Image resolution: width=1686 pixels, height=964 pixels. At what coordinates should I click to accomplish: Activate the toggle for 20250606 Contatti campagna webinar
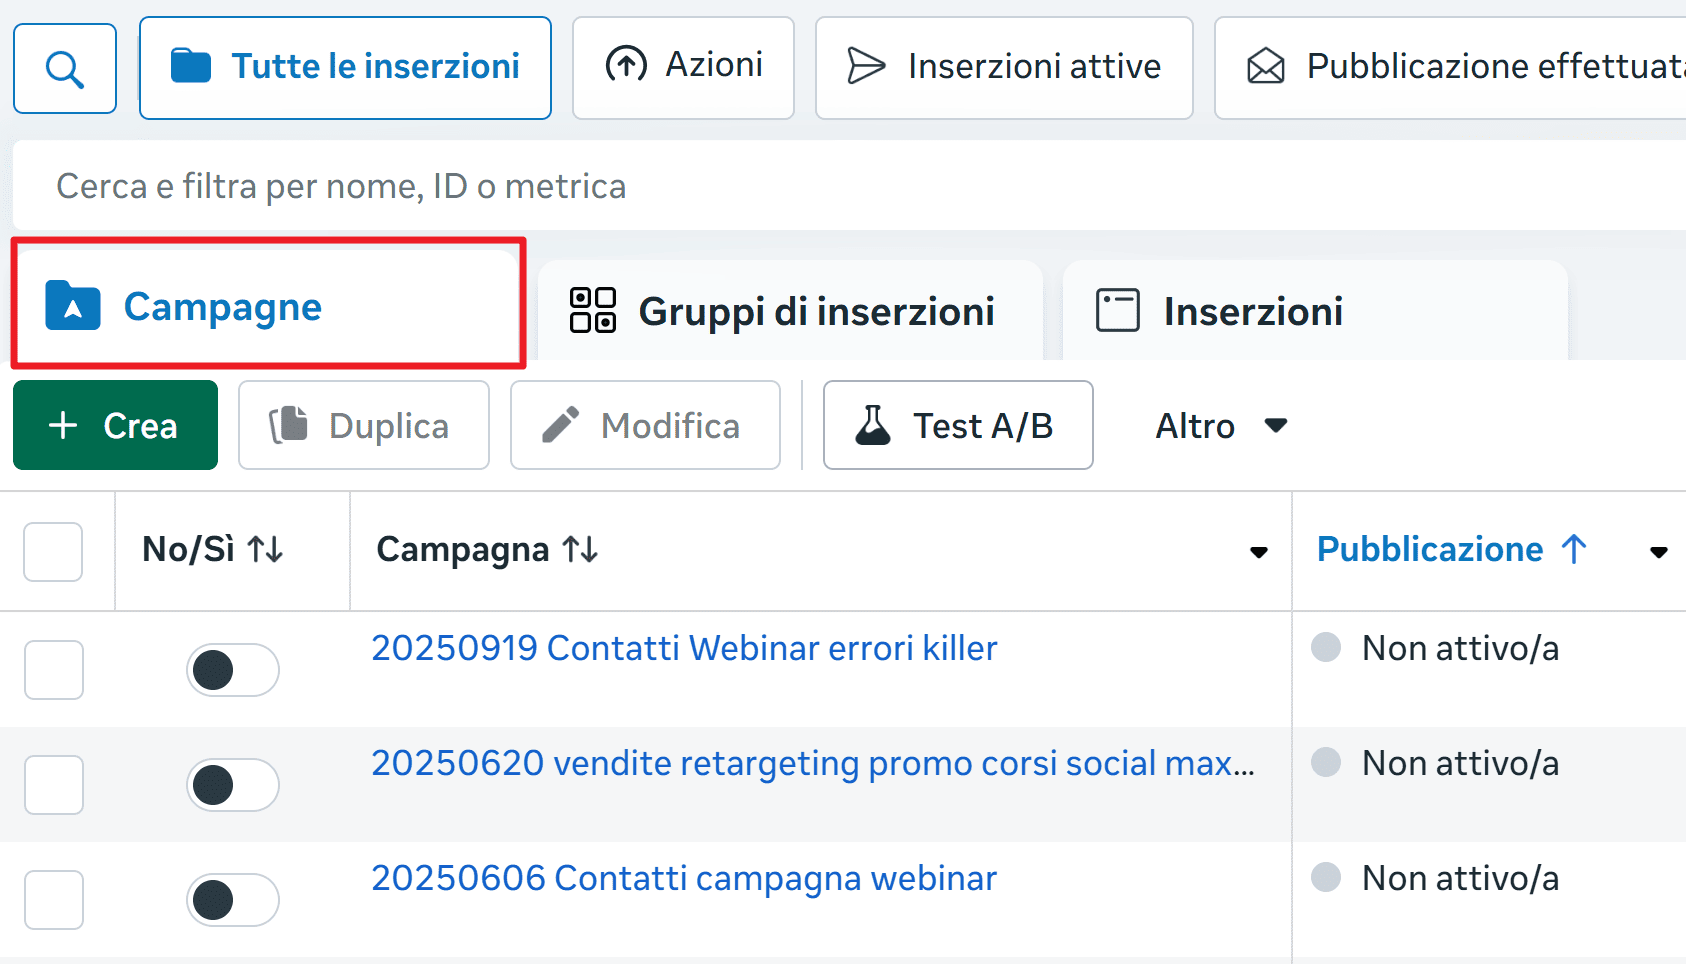click(232, 900)
